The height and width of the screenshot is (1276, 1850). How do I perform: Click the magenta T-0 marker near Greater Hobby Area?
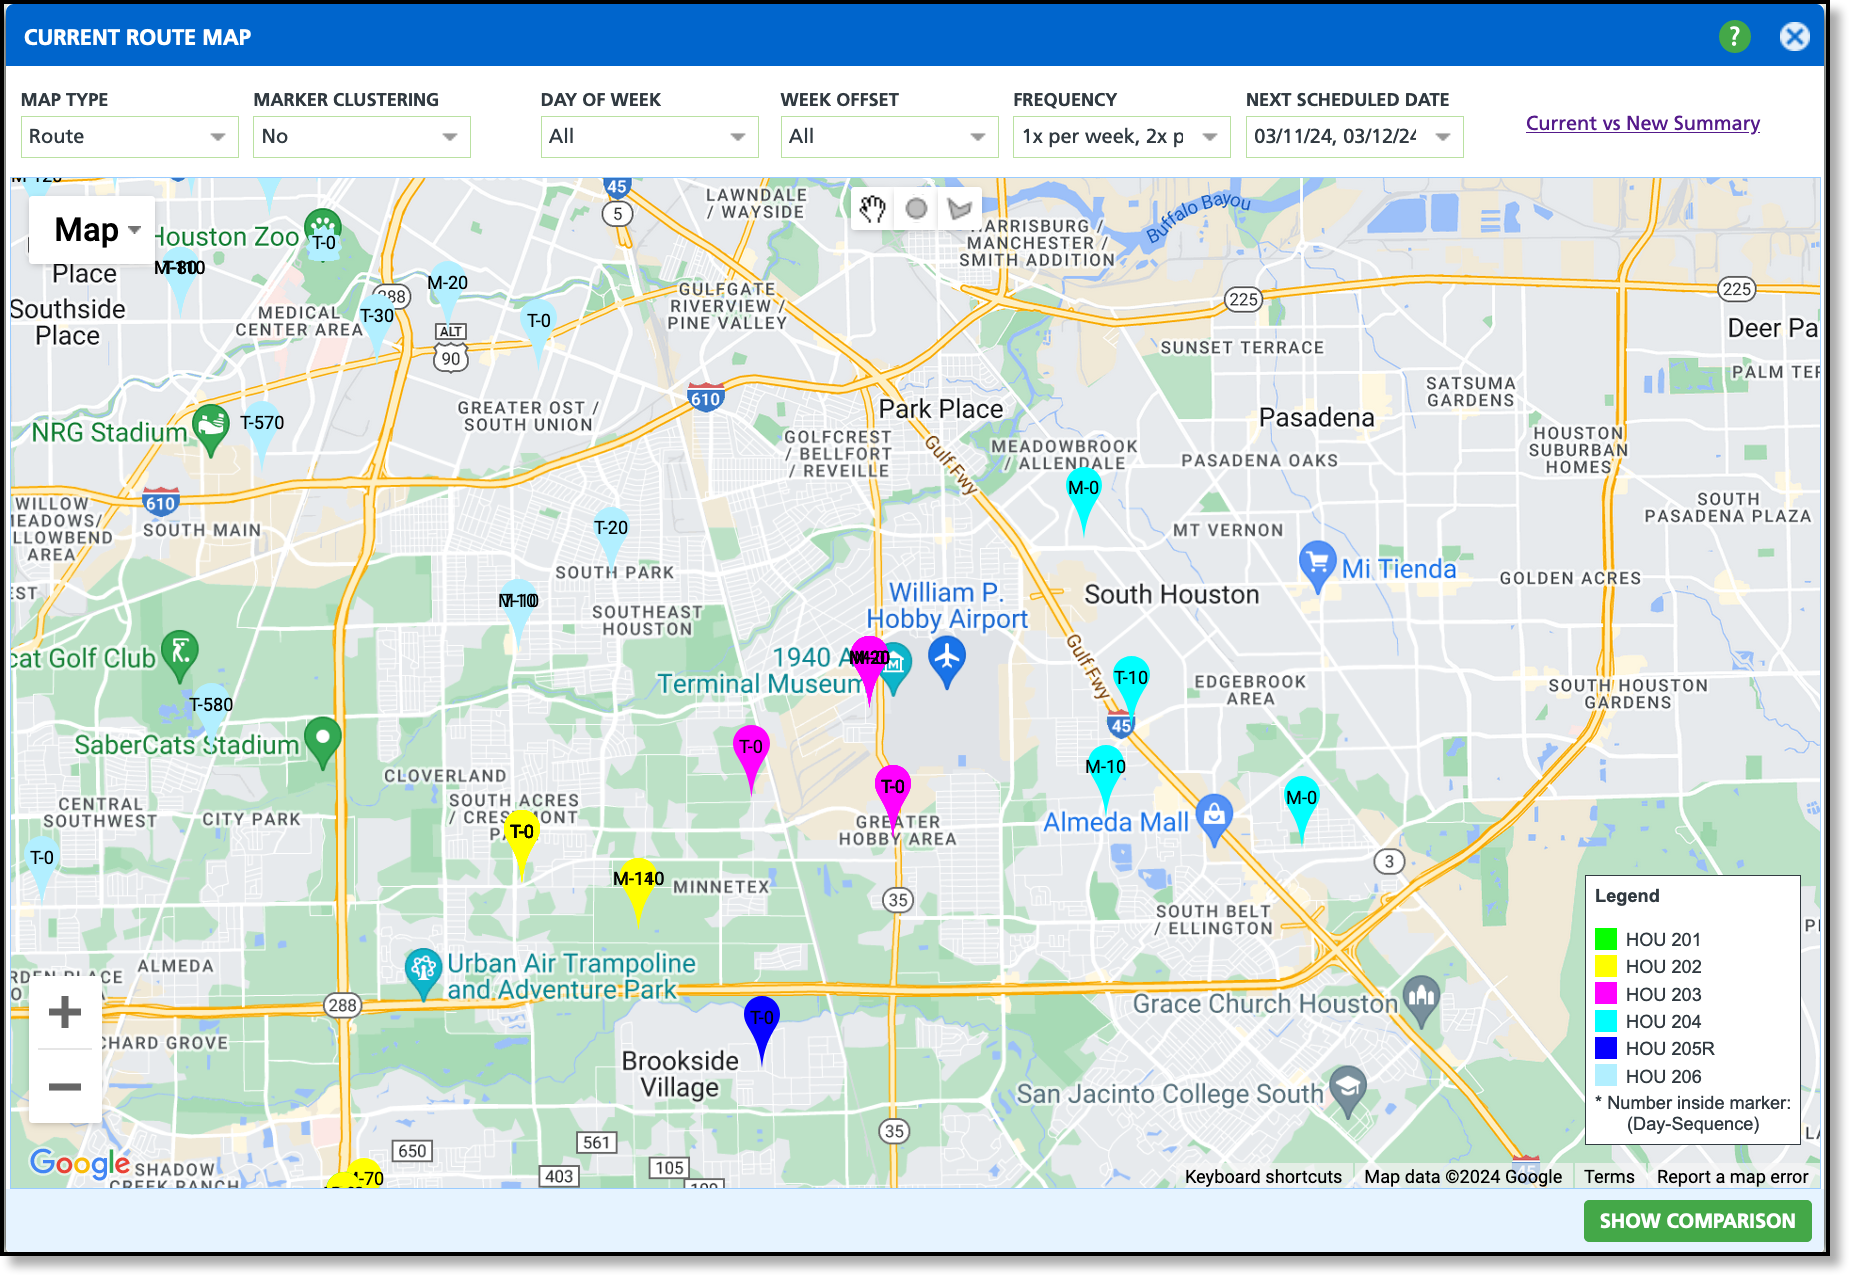[x=893, y=797]
